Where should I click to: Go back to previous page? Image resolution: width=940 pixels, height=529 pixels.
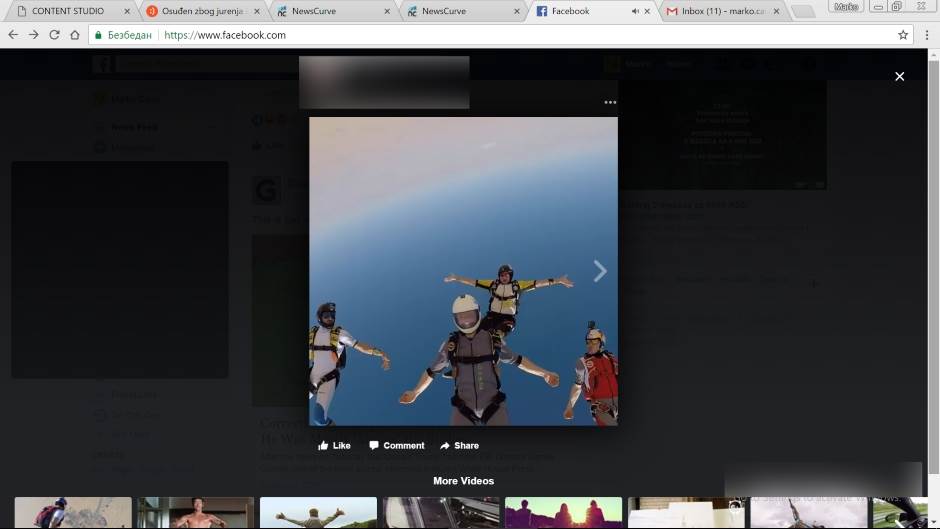coord(13,35)
